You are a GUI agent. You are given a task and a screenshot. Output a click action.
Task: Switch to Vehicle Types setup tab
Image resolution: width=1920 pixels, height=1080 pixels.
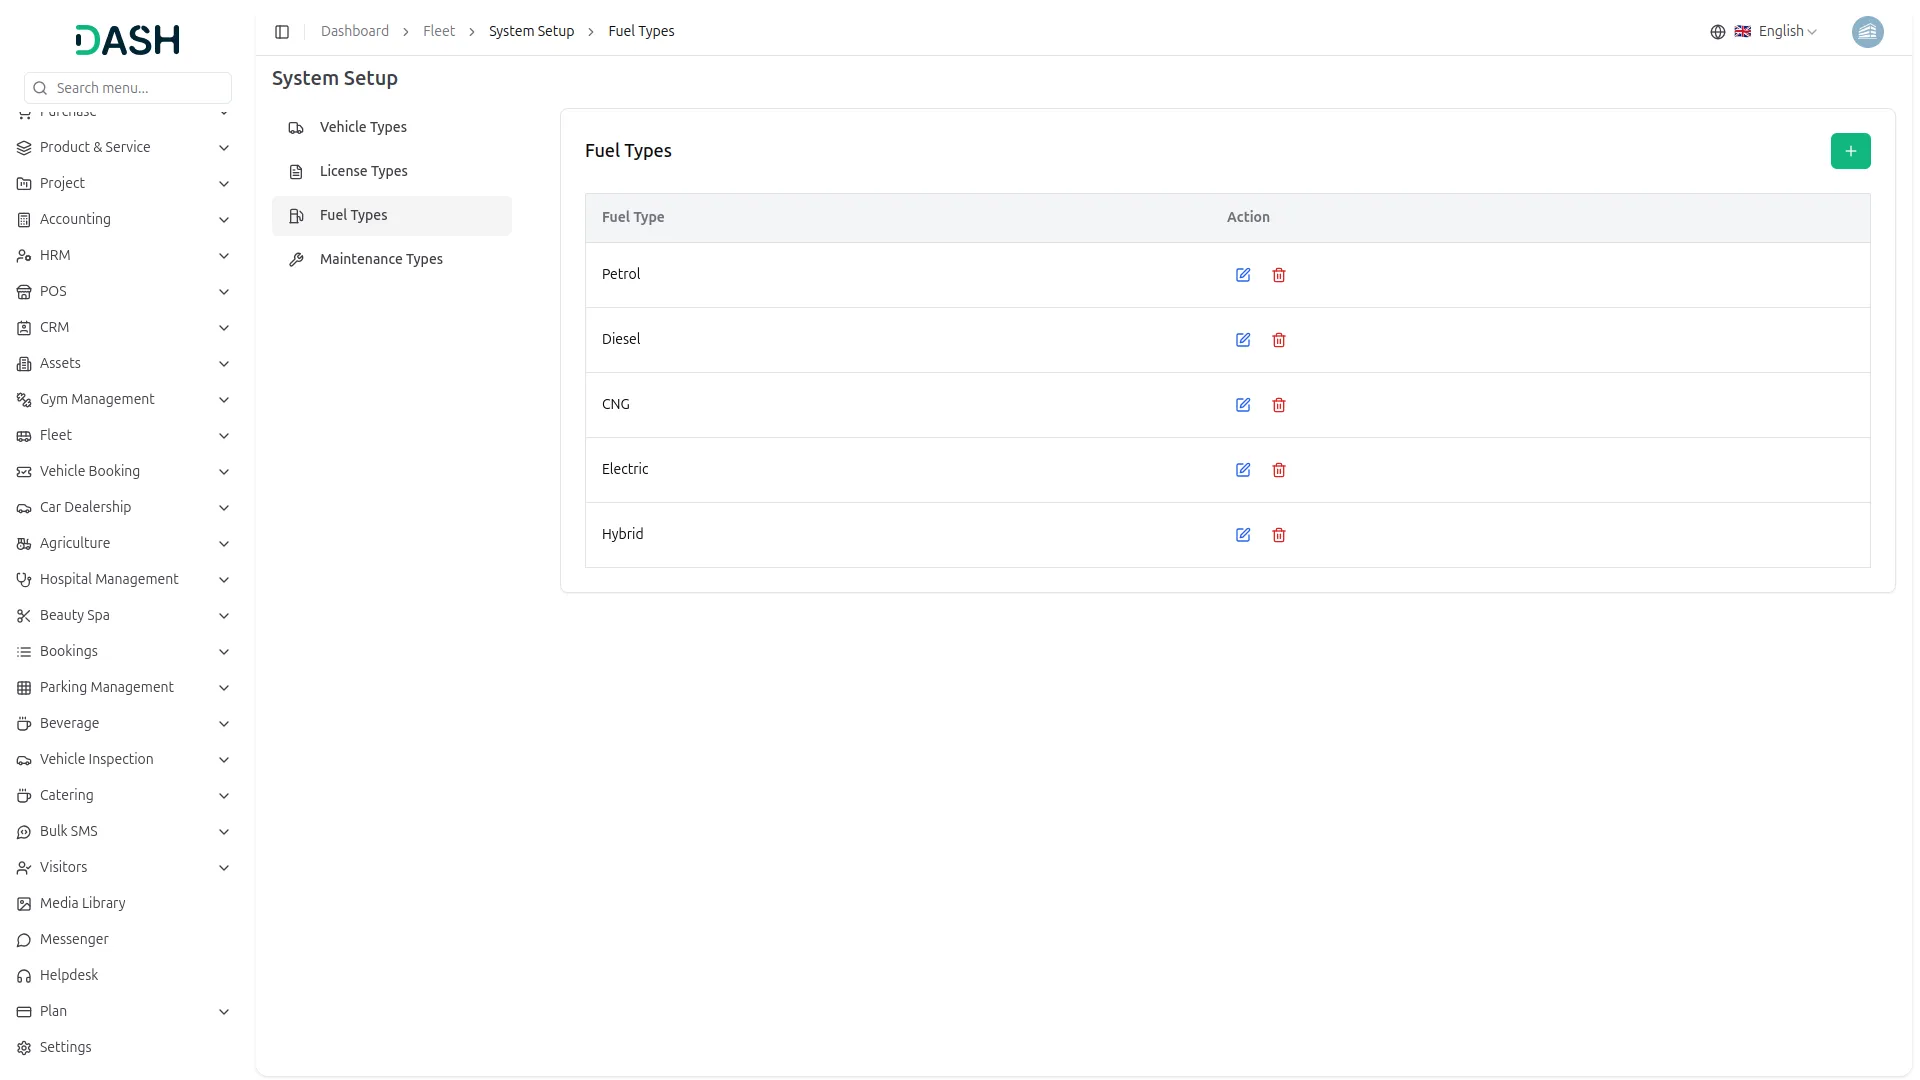tap(363, 127)
